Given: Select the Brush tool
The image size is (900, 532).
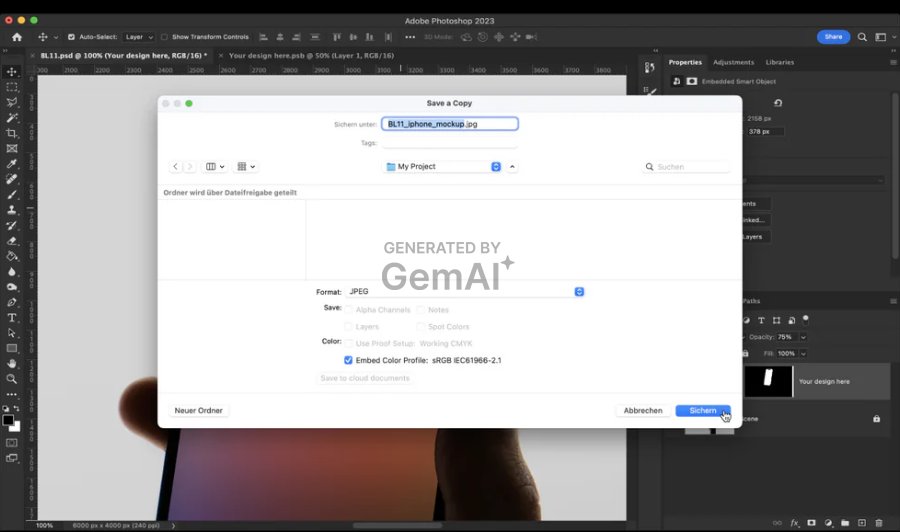Looking at the screenshot, I should click(x=11, y=195).
